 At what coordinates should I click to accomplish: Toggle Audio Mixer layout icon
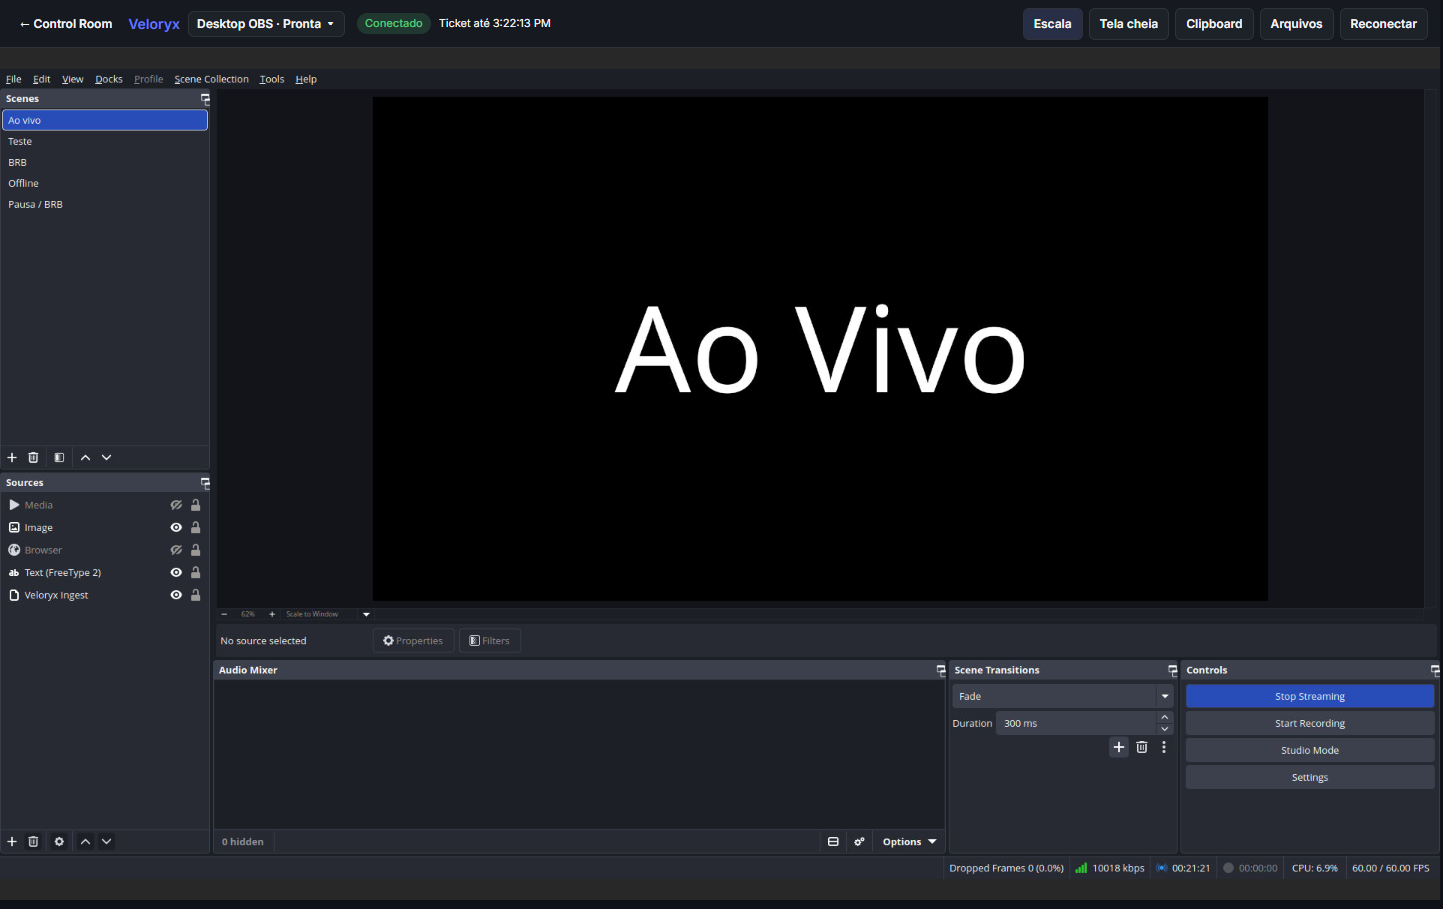pyautogui.click(x=833, y=842)
